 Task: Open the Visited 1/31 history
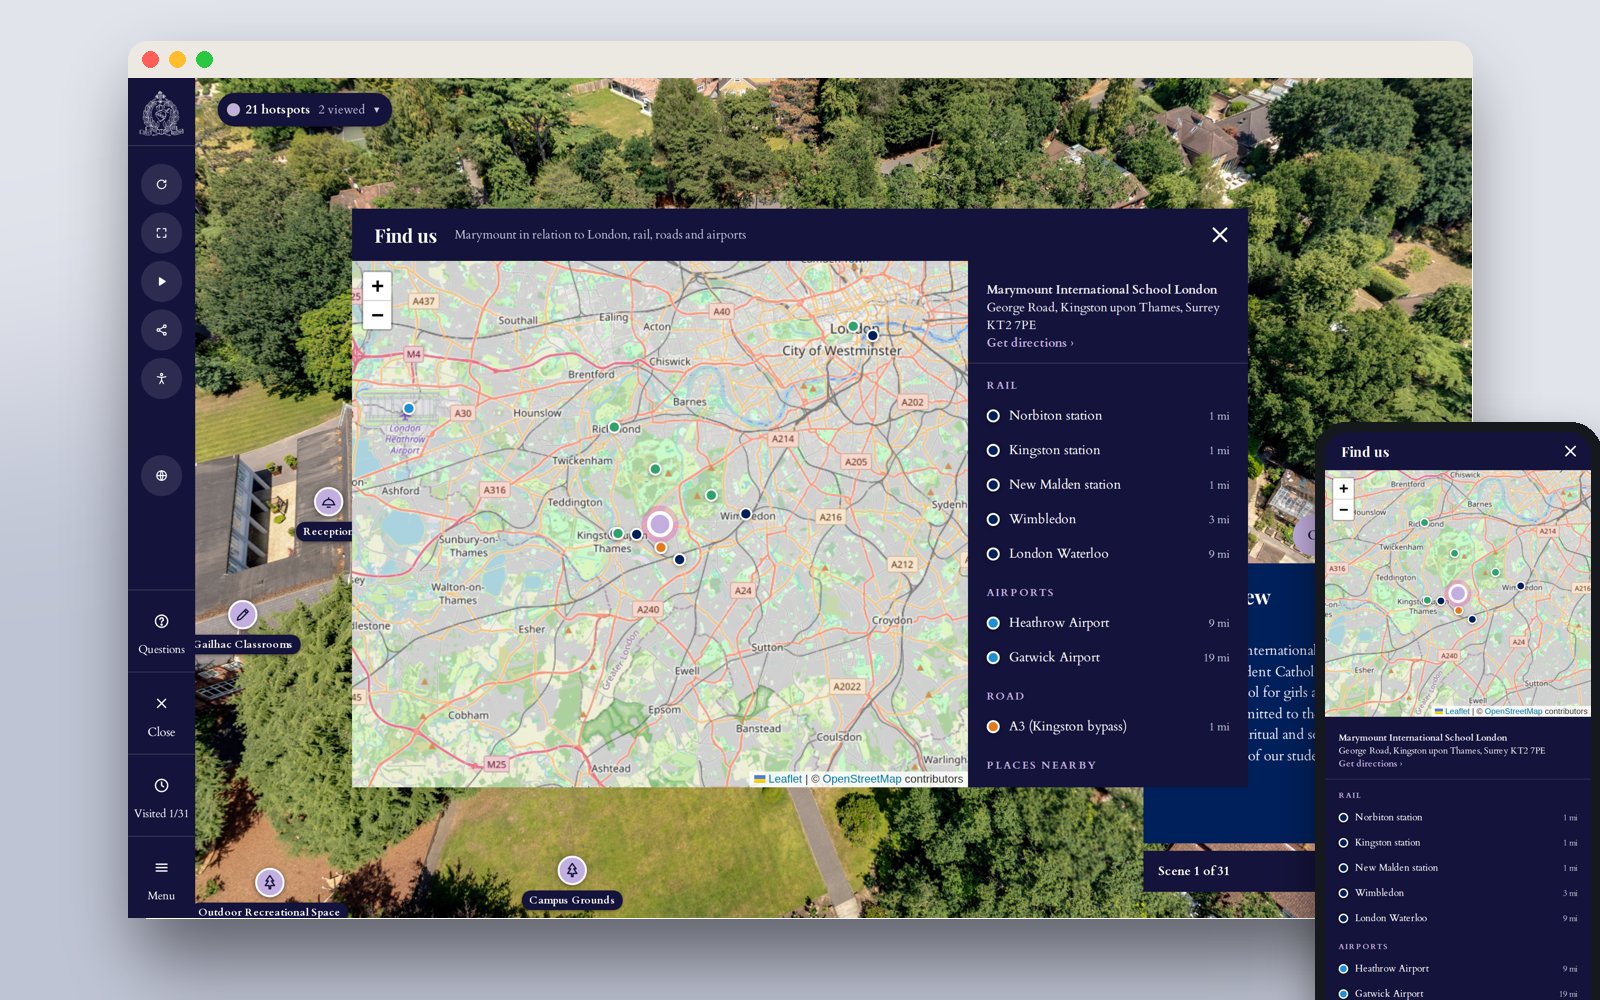161,797
